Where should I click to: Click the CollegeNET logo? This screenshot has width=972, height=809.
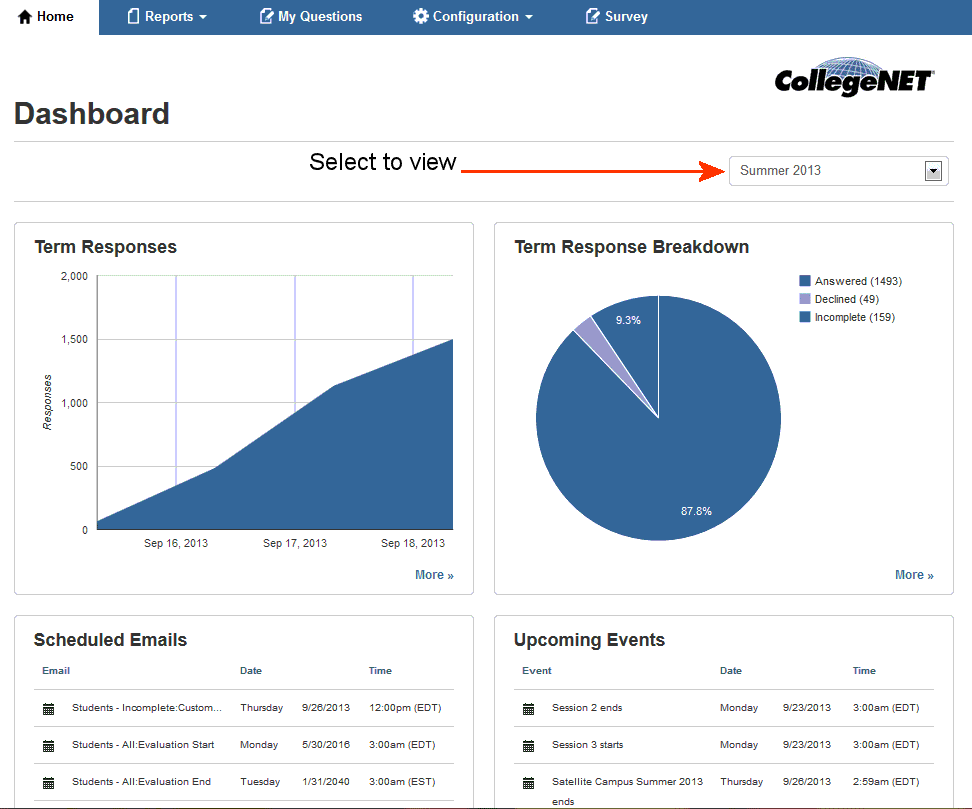coord(854,77)
